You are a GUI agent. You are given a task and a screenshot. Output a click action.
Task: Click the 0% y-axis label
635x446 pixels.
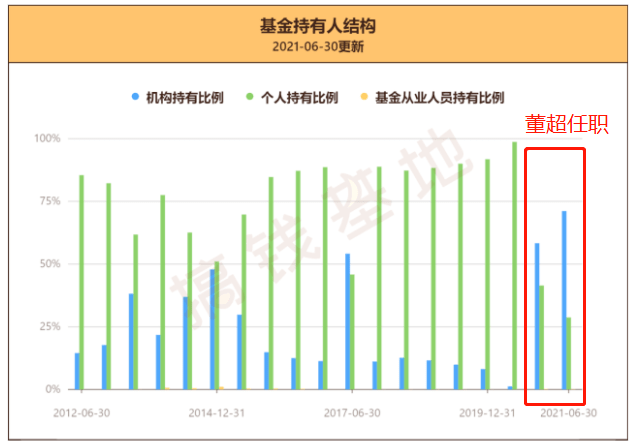click(53, 389)
